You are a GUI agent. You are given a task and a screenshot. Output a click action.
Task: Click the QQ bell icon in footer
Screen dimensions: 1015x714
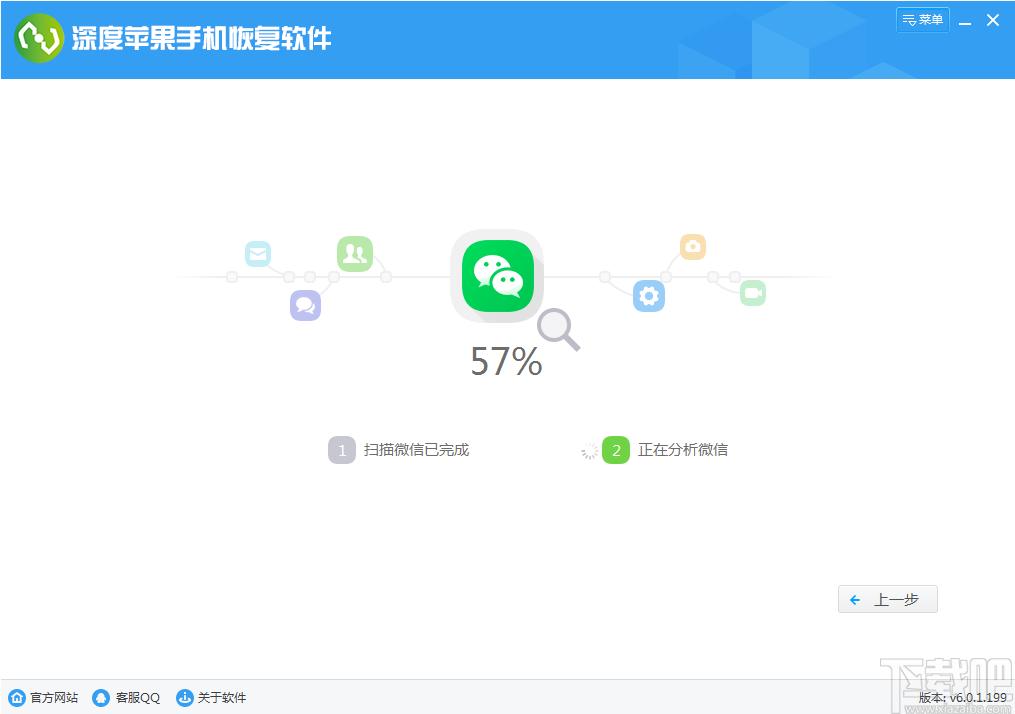click(x=101, y=698)
